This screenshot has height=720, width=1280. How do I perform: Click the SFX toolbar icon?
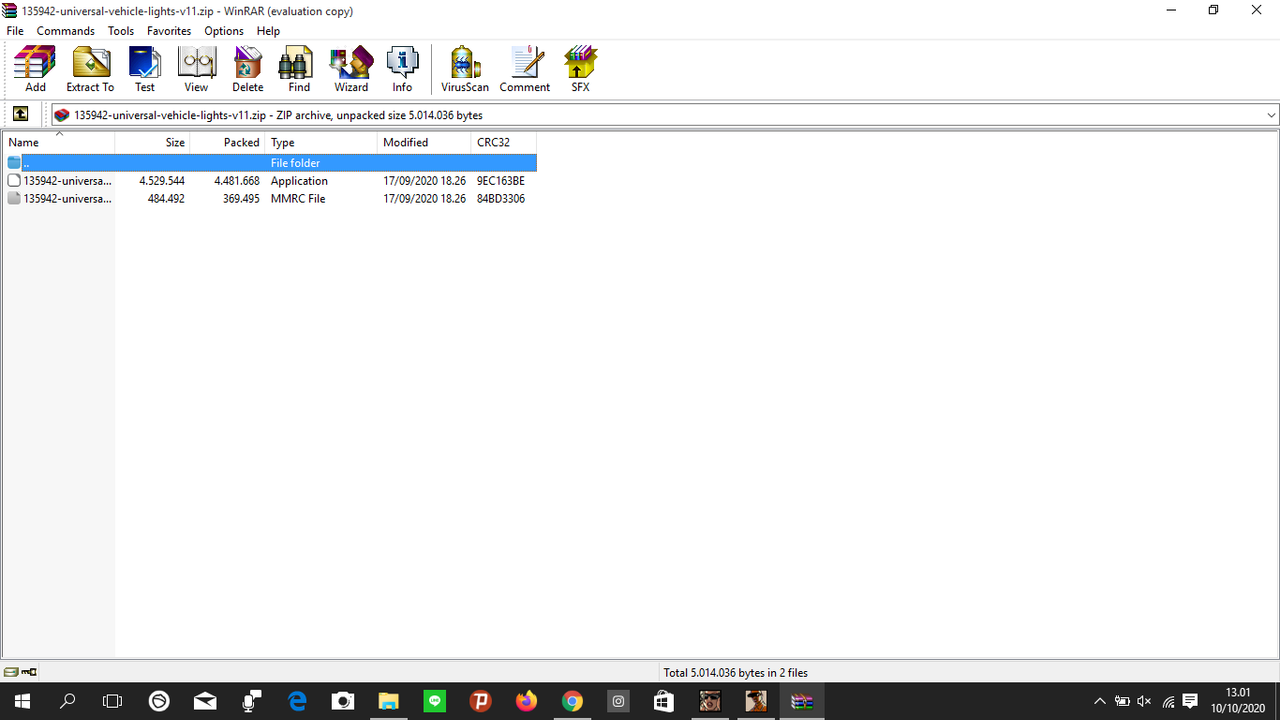[x=580, y=69]
